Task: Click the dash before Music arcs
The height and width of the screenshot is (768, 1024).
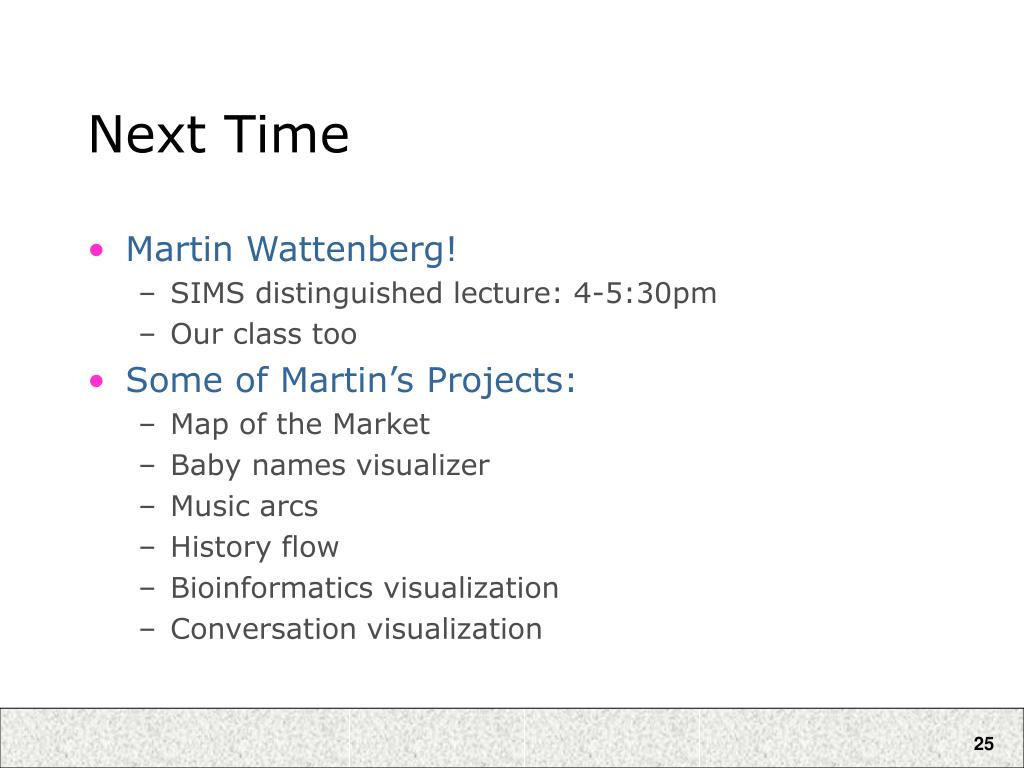Action: [148, 507]
